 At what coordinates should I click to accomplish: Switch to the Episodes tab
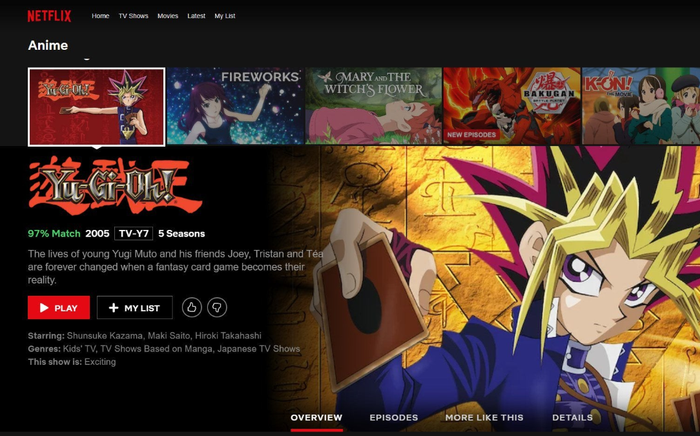coord(394,418)
